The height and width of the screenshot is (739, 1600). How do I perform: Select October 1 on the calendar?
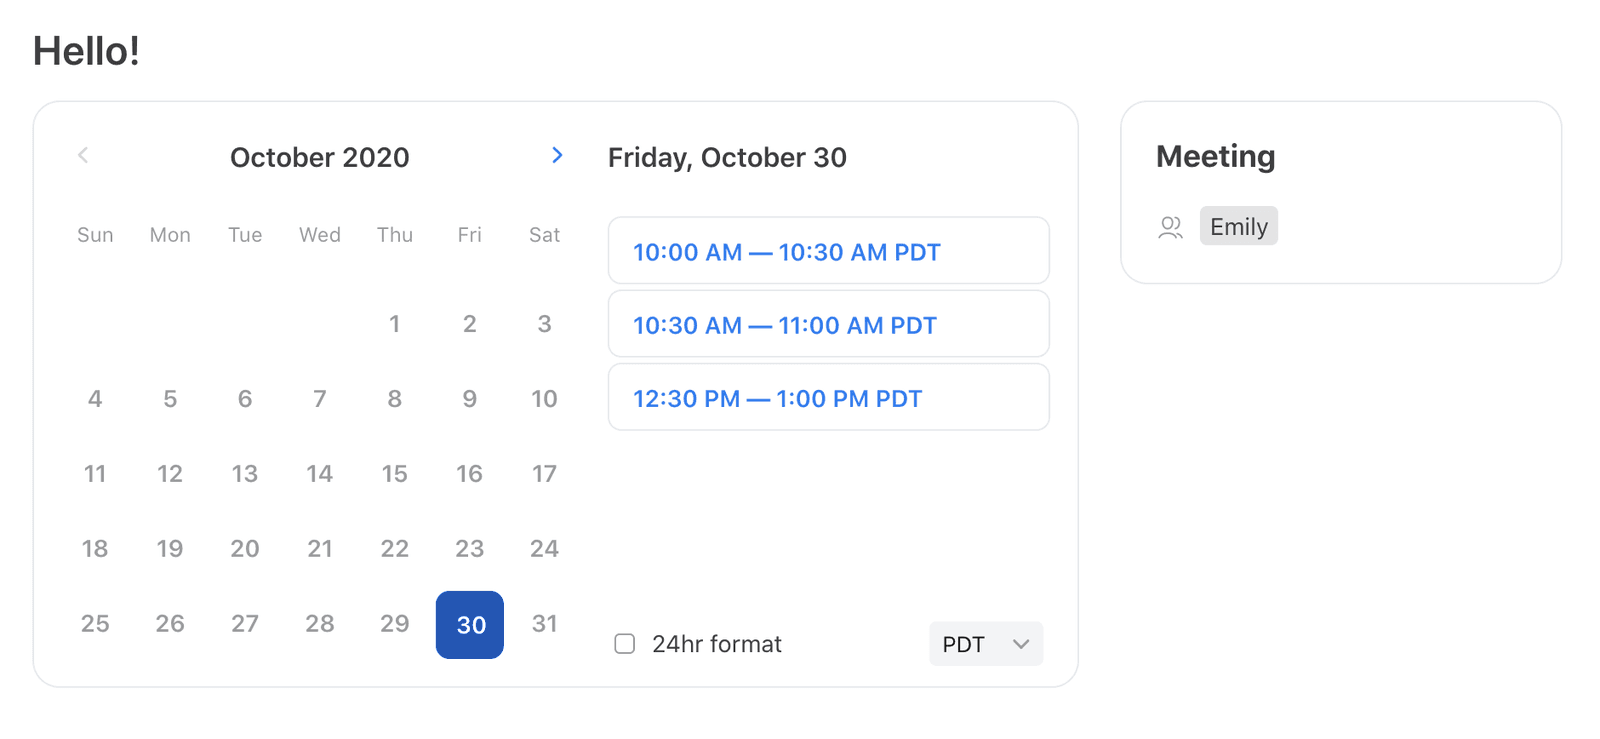click(395, 324)
